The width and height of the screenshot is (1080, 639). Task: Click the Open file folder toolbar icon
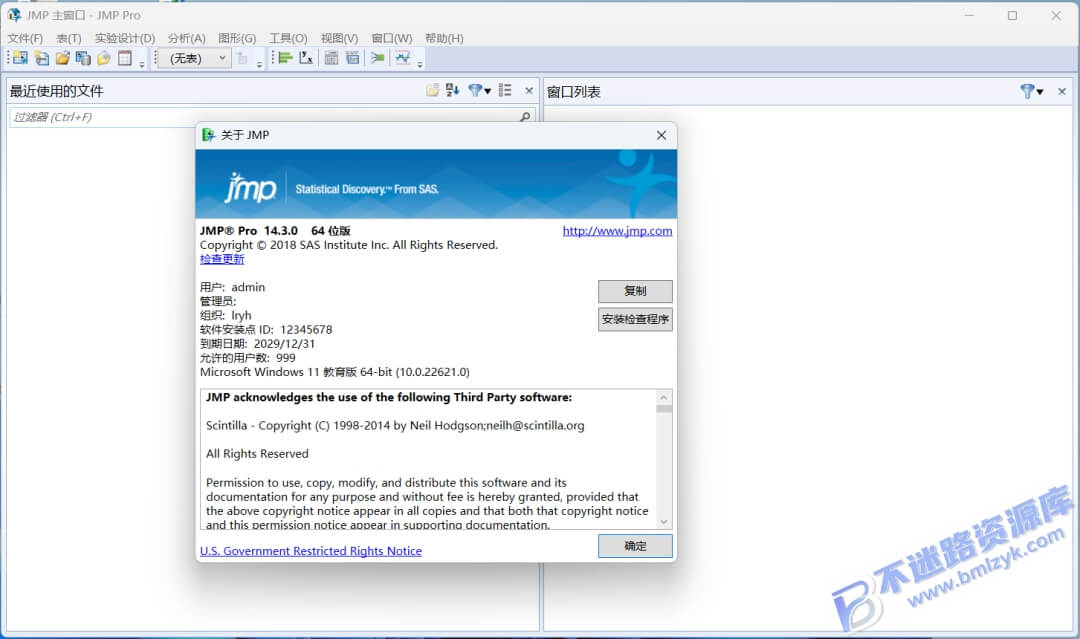(63, 58)
